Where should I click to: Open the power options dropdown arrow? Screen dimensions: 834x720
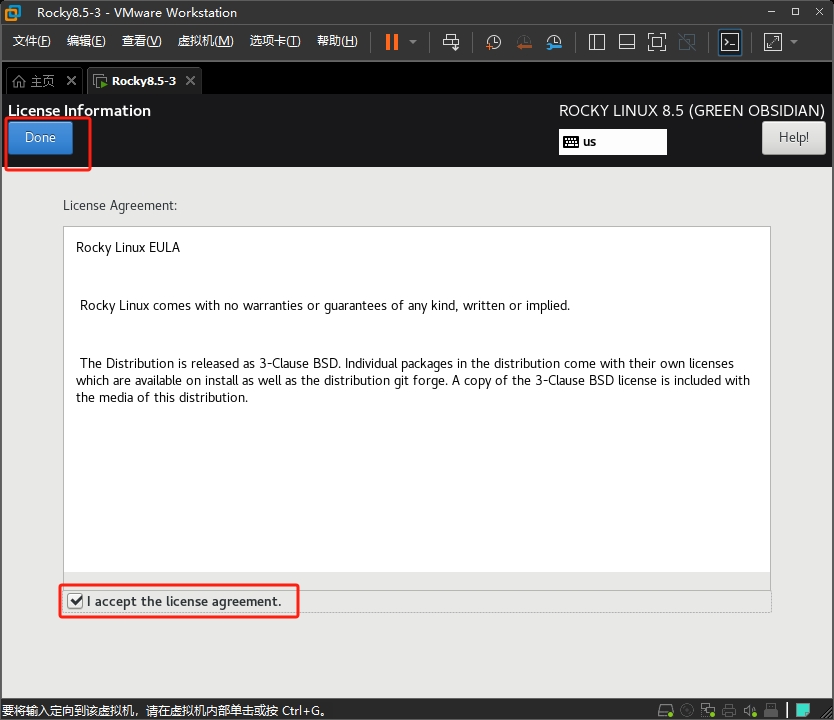(x=413, y=42)
